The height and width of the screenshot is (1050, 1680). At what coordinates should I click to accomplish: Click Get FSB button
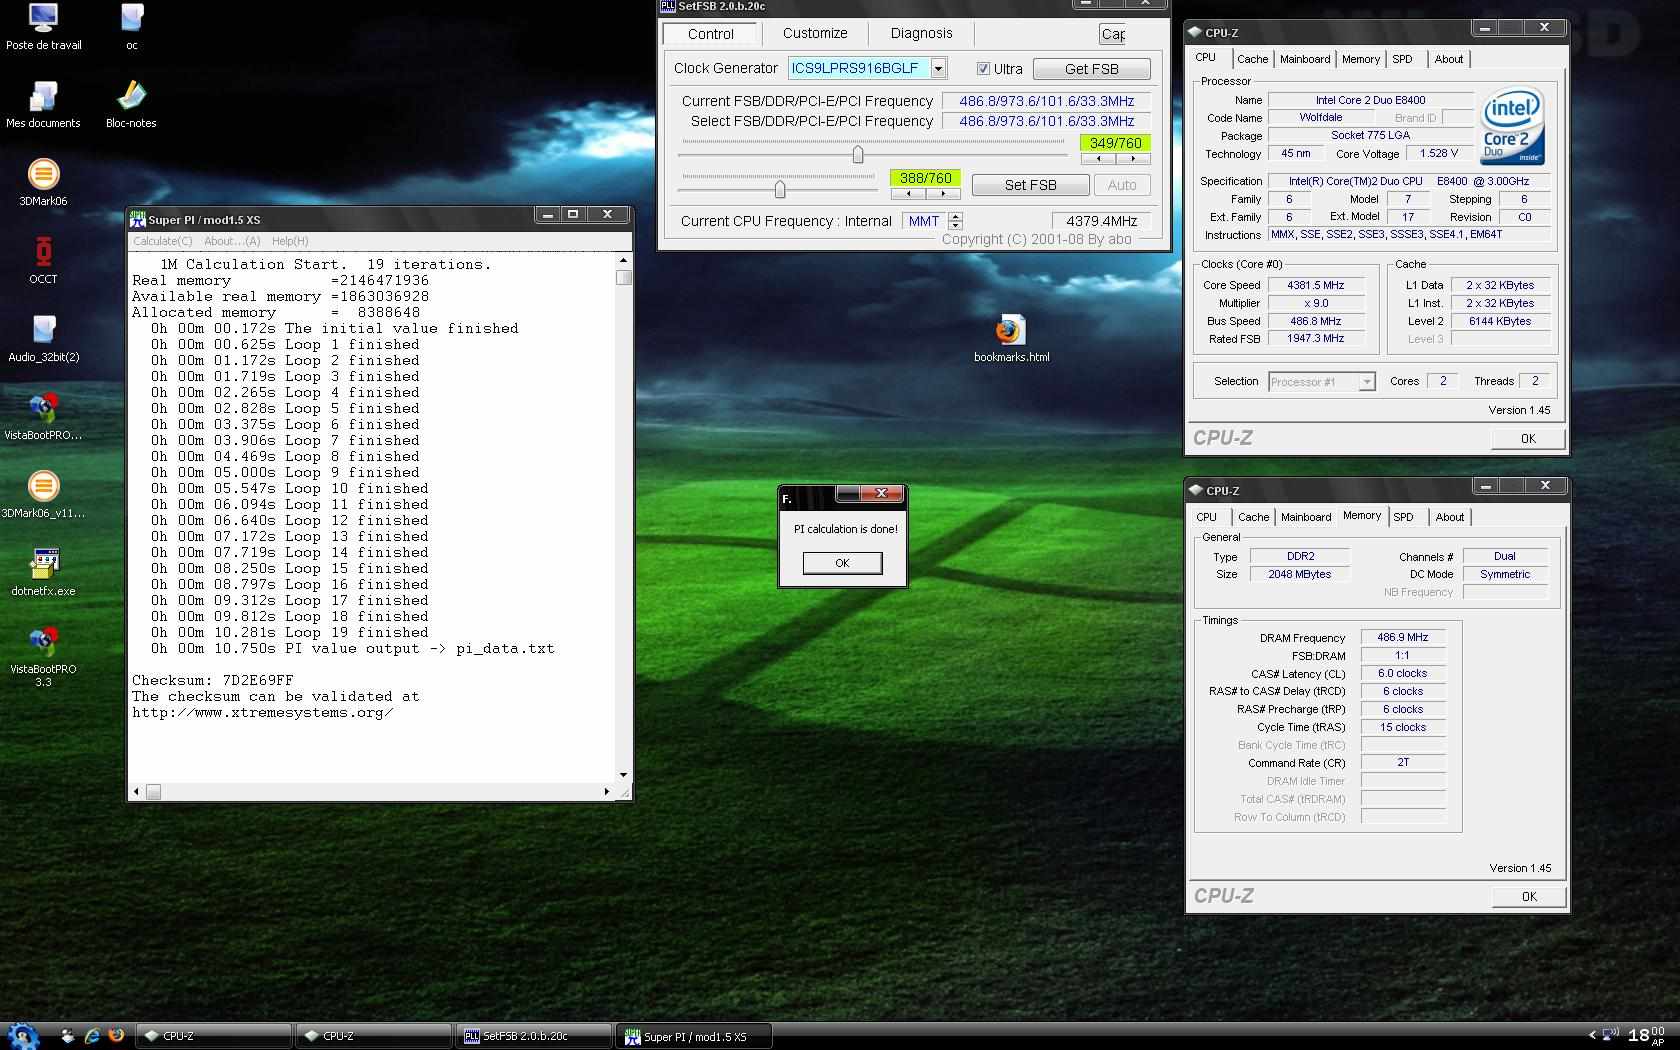point(1091,69)
